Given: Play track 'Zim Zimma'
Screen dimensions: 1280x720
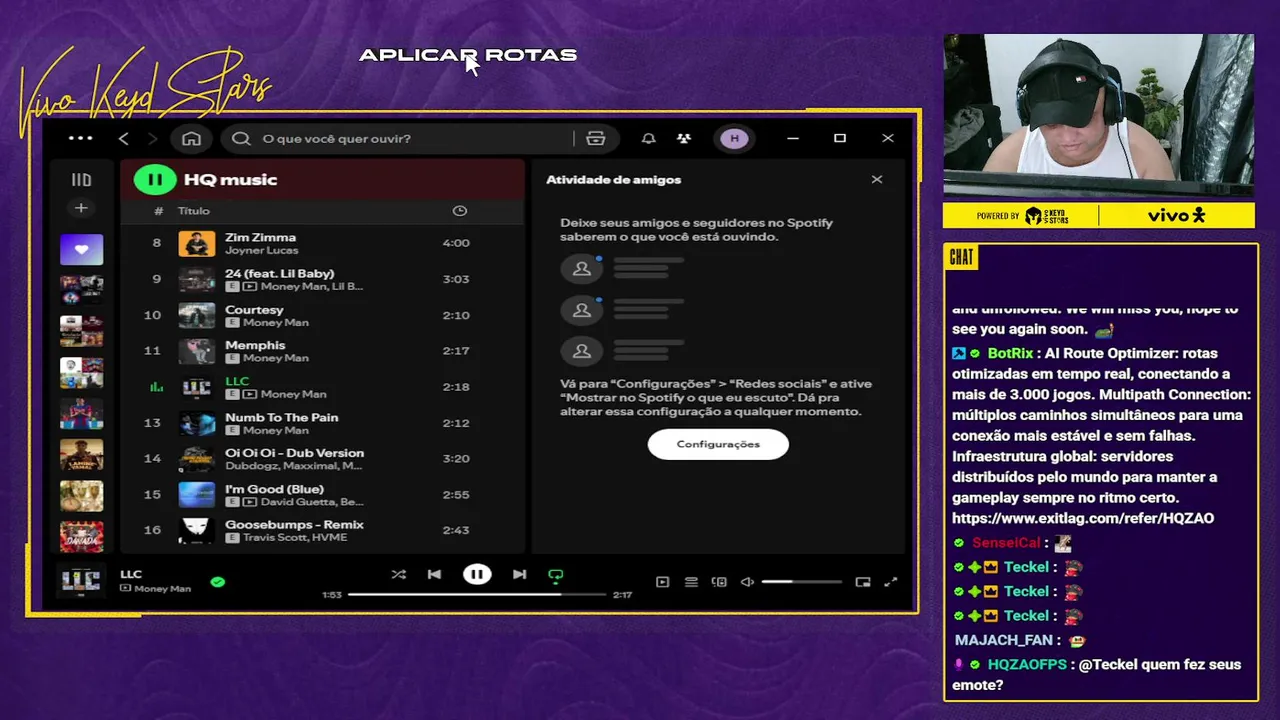Looking at the screenshot, I should (x=260, y=237).
